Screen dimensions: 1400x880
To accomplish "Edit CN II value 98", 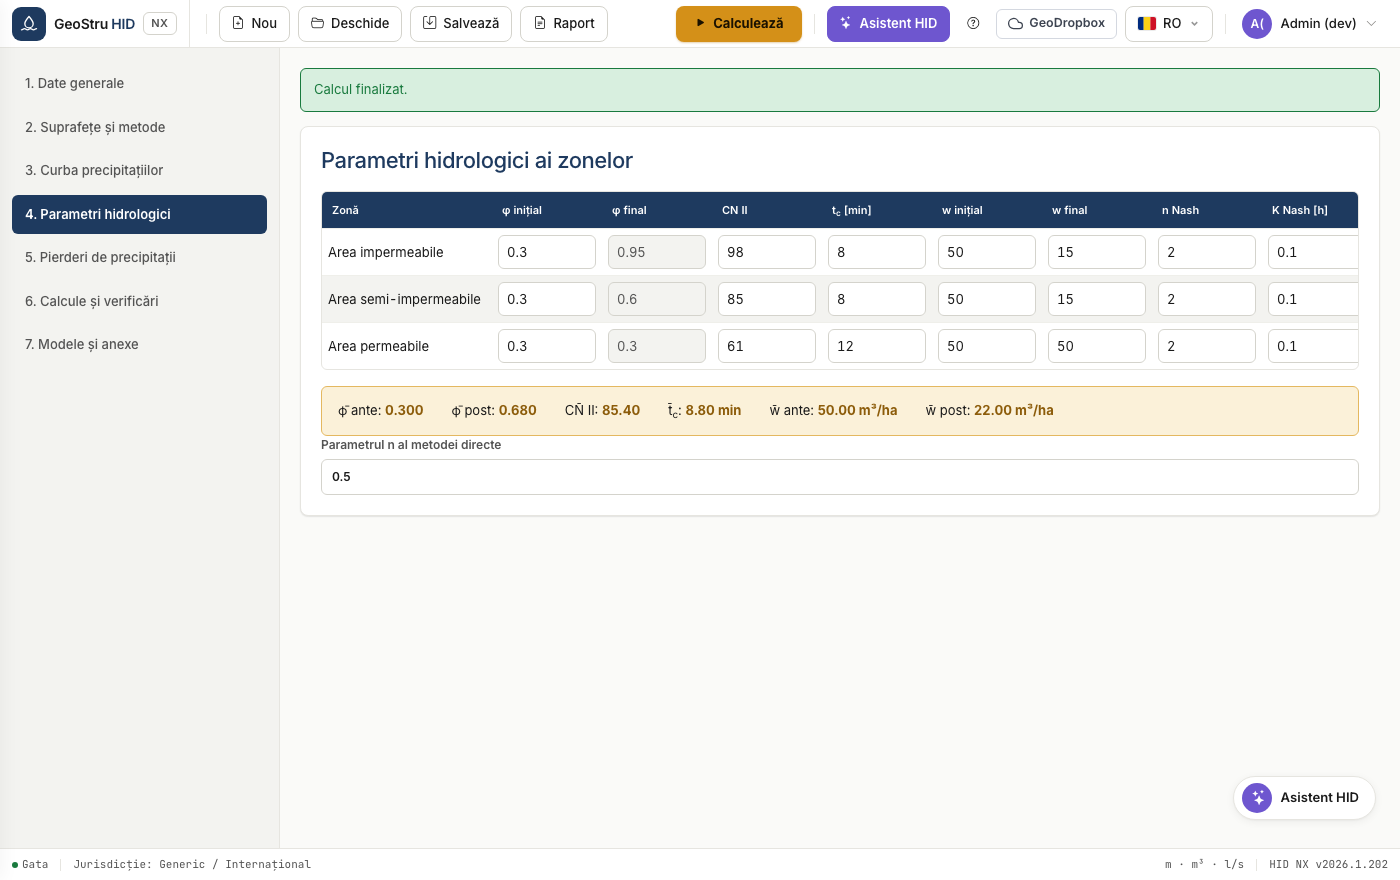I will tap(767, 252).
